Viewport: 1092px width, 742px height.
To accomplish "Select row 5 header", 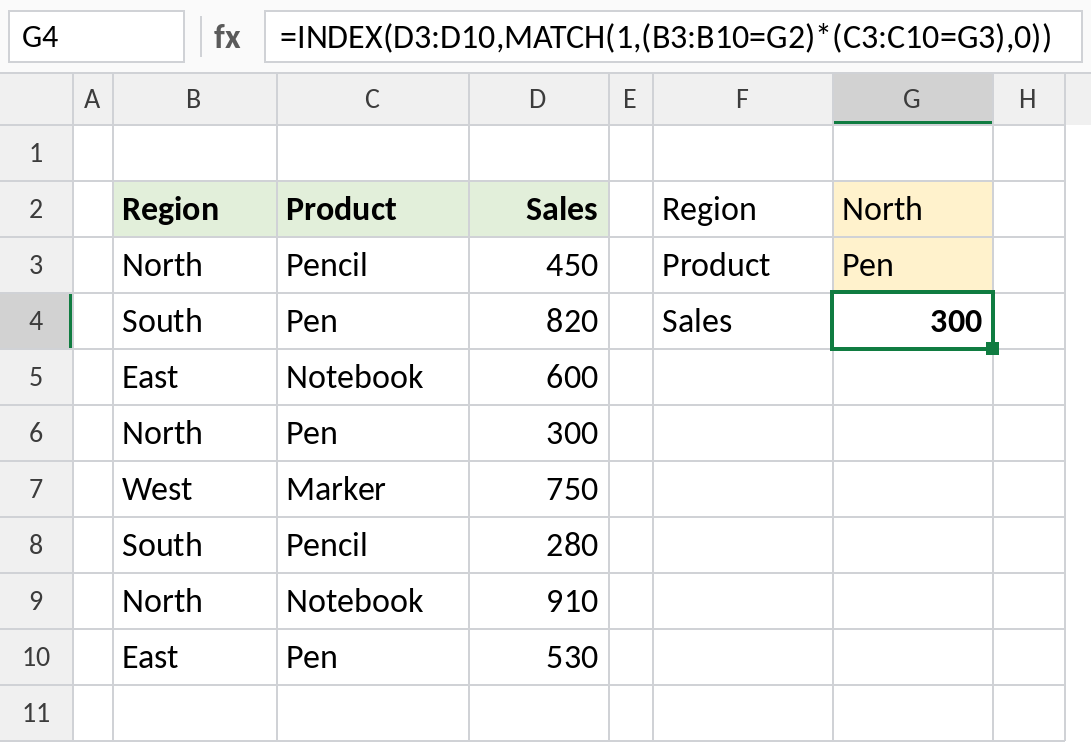I will (36, 377).
